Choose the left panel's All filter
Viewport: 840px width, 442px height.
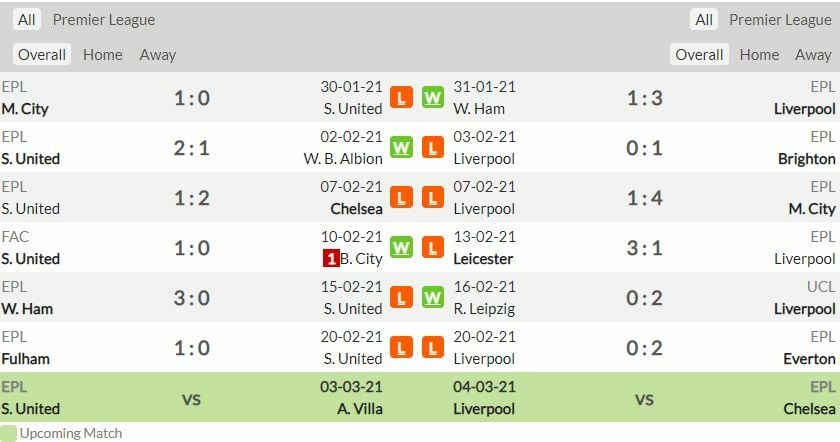pos(26,20)
